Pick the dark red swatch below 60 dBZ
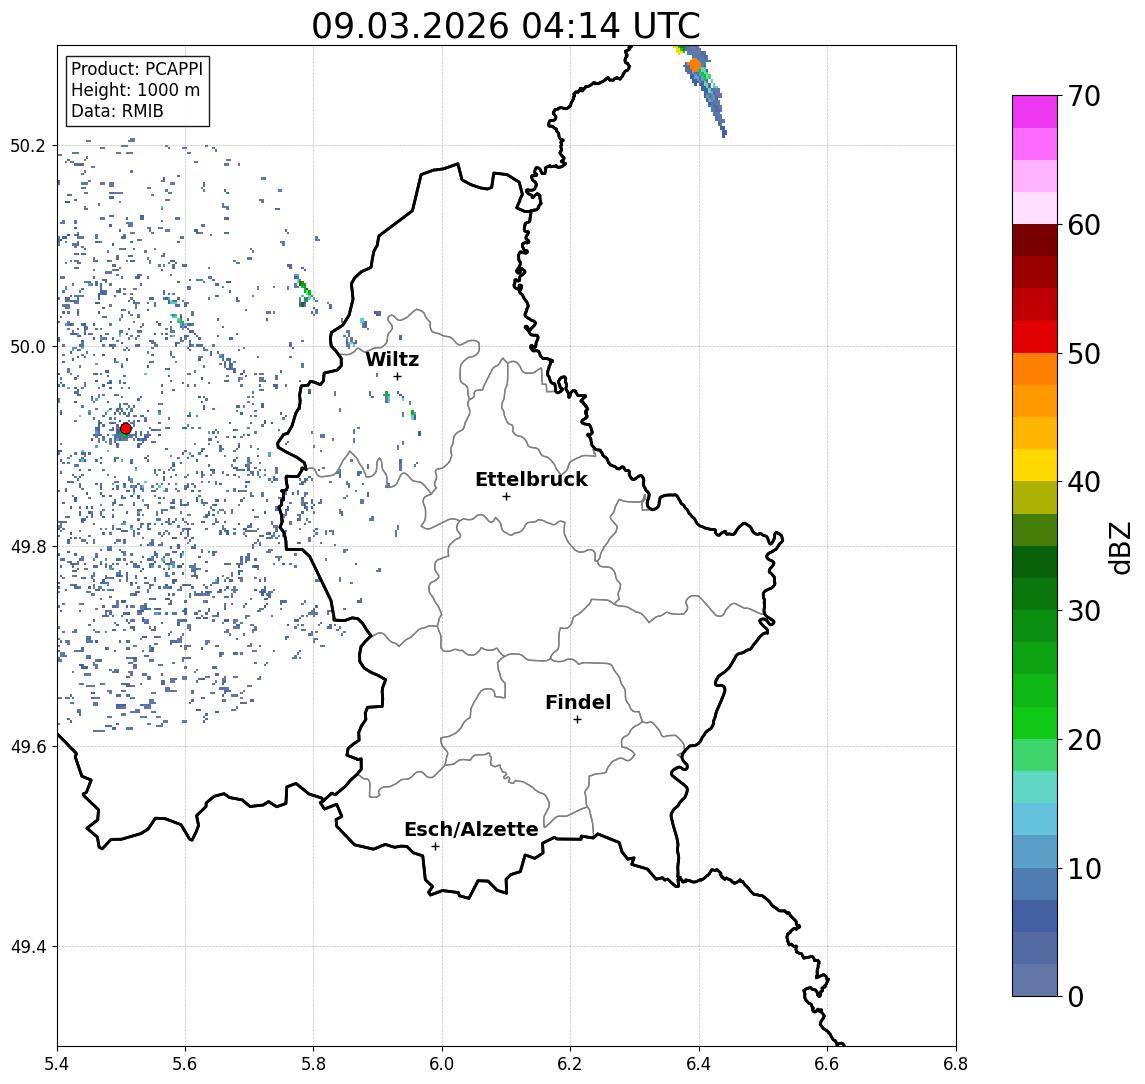This screenshot has height=1084, width=1145. coord(1034,240)
